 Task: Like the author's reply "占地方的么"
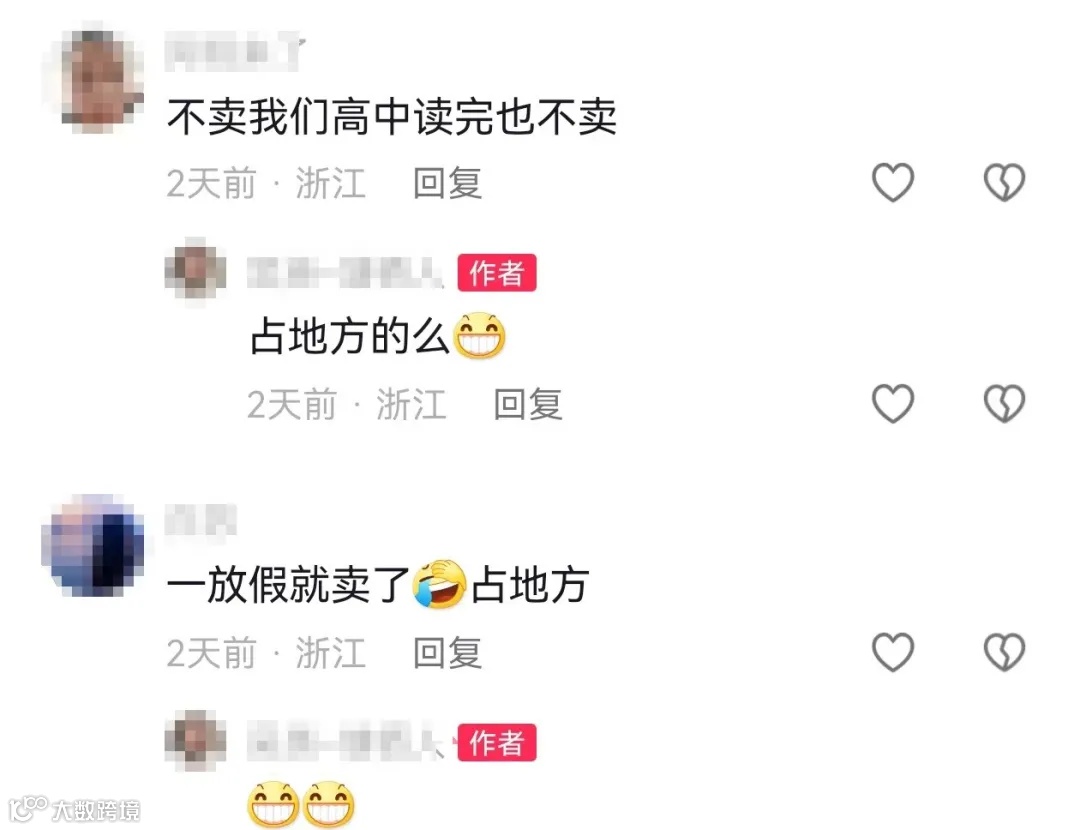[x=893, y=404]
